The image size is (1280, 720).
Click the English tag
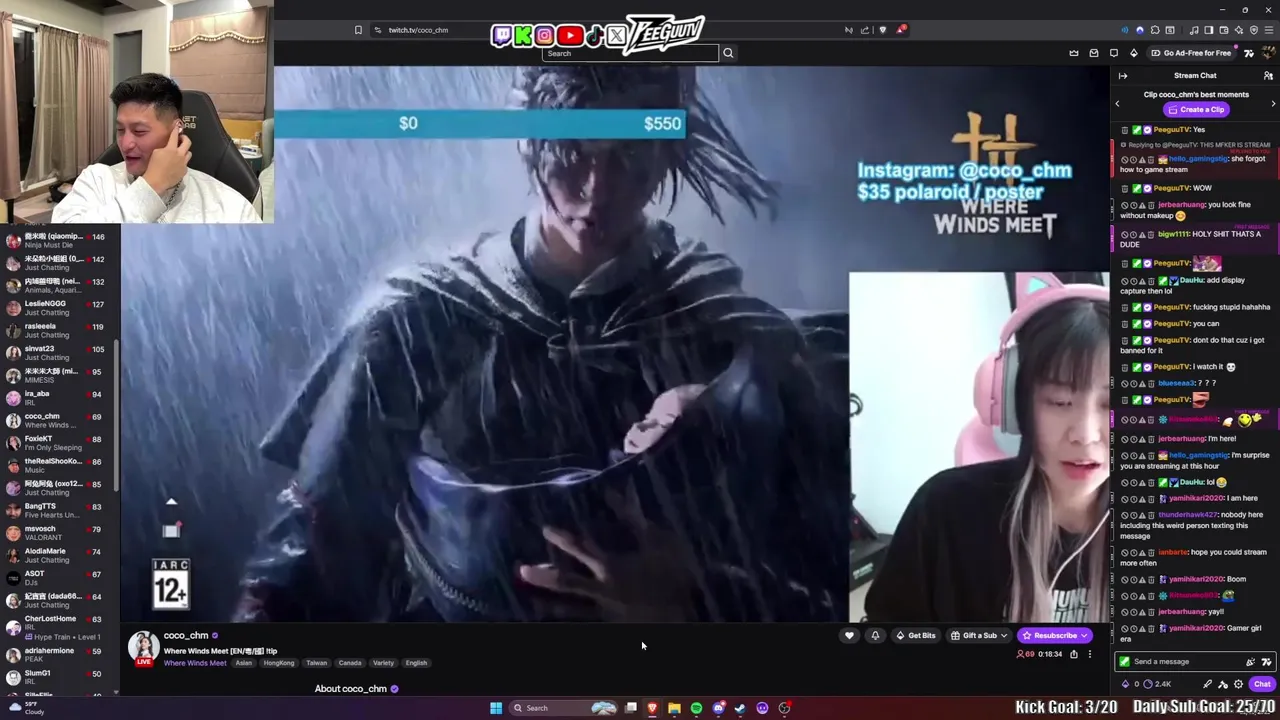pyautogui.click(x=416, y=663)
